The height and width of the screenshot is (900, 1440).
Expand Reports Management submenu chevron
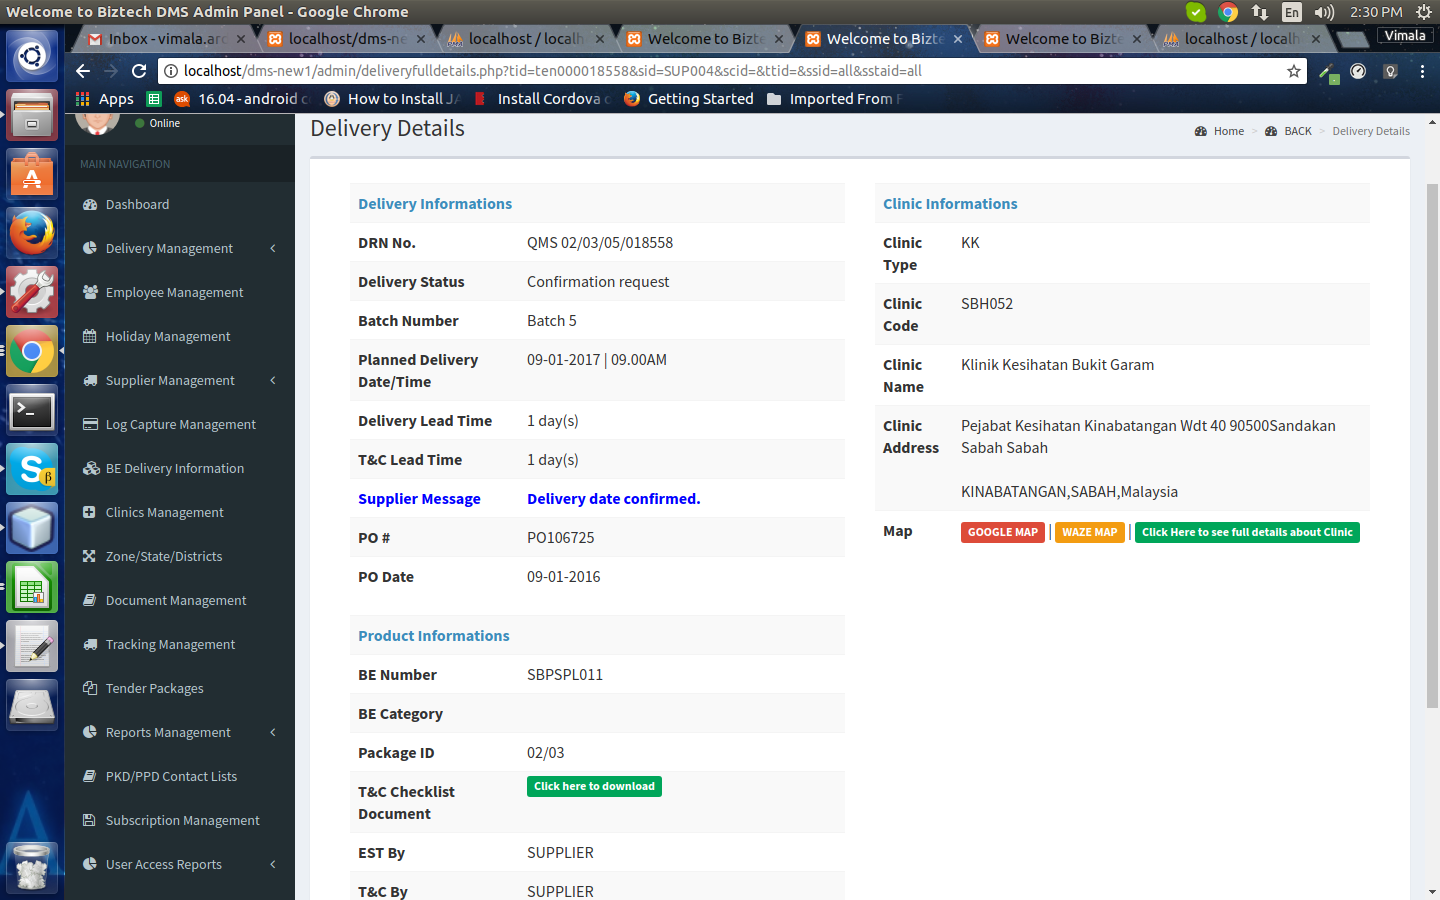click(x=273, y=732)
